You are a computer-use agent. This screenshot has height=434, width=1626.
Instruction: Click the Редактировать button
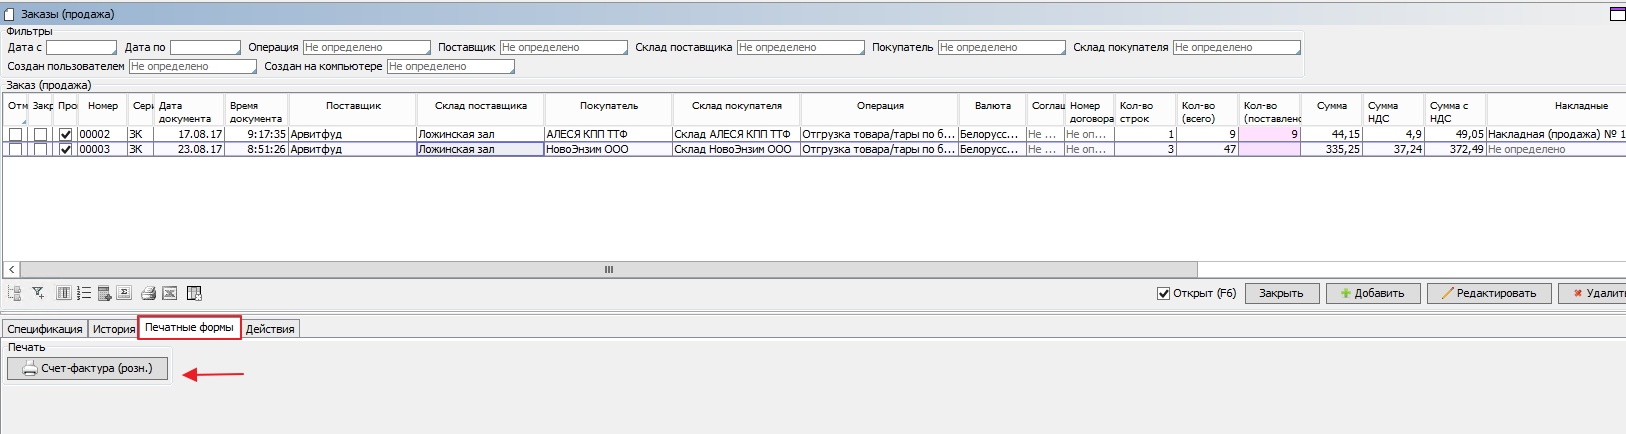(x=1488, y=293)
